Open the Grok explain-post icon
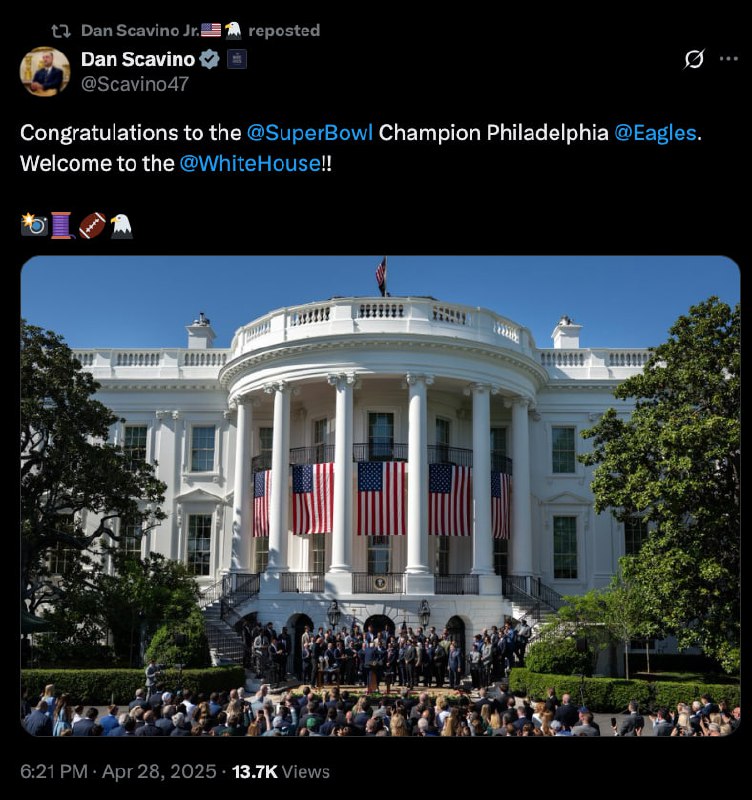Image resolution: width=752 pixels, height=800 pixels. coord(694,59)
